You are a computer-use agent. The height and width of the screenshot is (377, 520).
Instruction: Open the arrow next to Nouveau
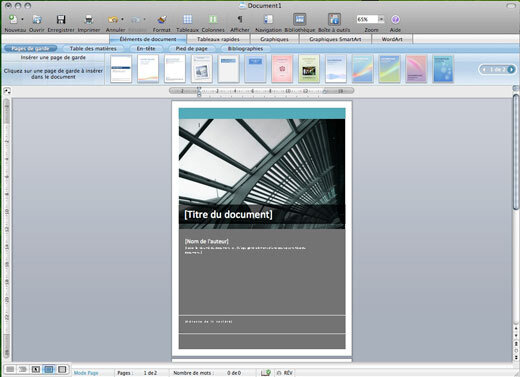pyautogui.click(x=22, y=19)
